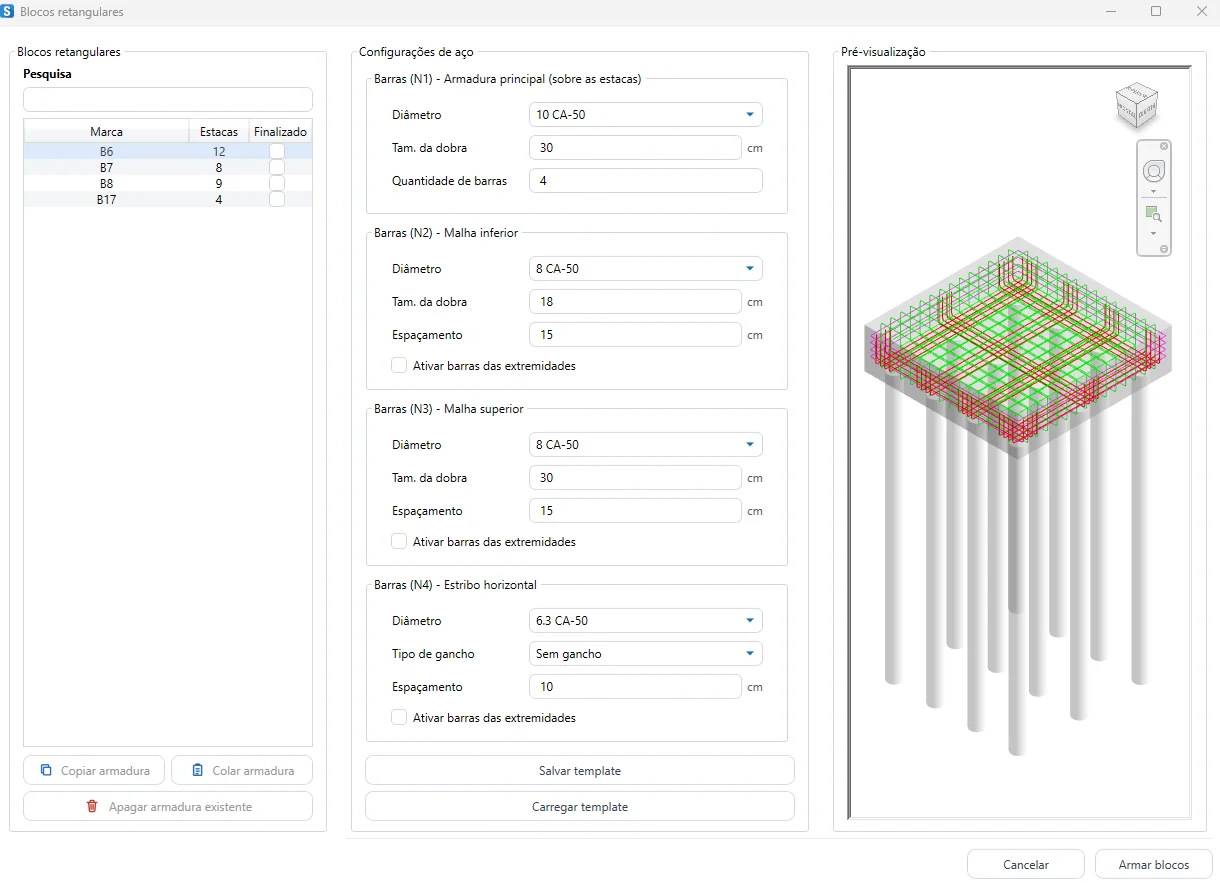This screenshot has height=883, width=1220.
Task: Click the Armar blocos button
Action: pos(1154,865)
